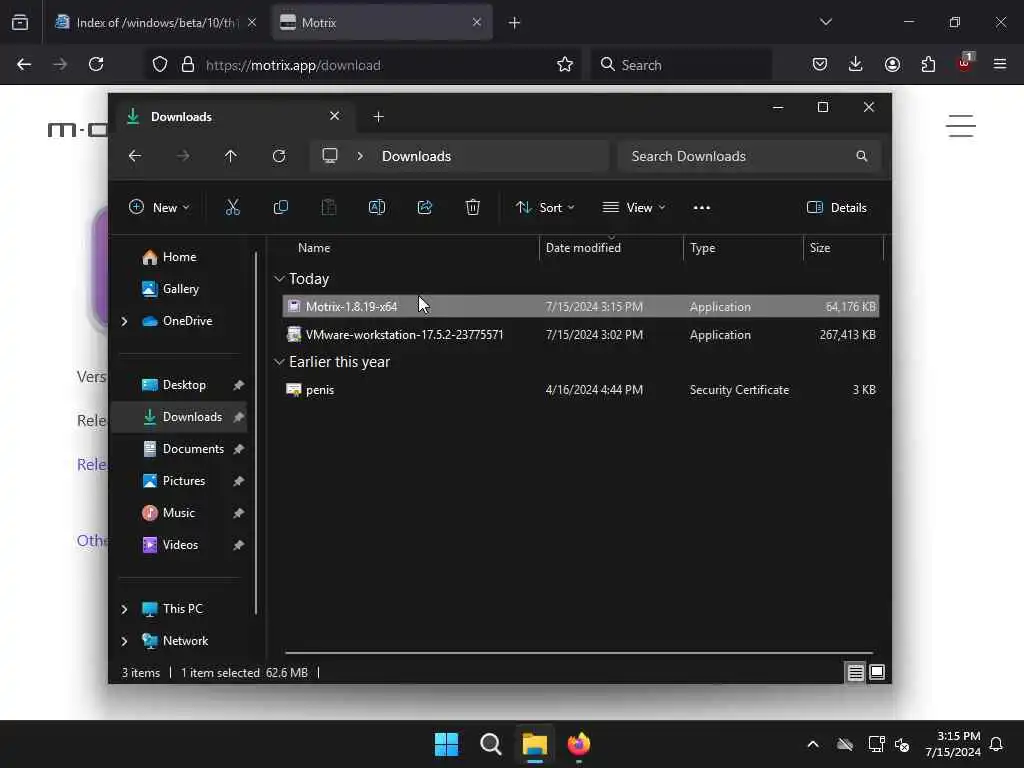Click the Explorer forward arrow
Image resolution: width=1024 pixels, height=768 pixels.
coord(183,156)
